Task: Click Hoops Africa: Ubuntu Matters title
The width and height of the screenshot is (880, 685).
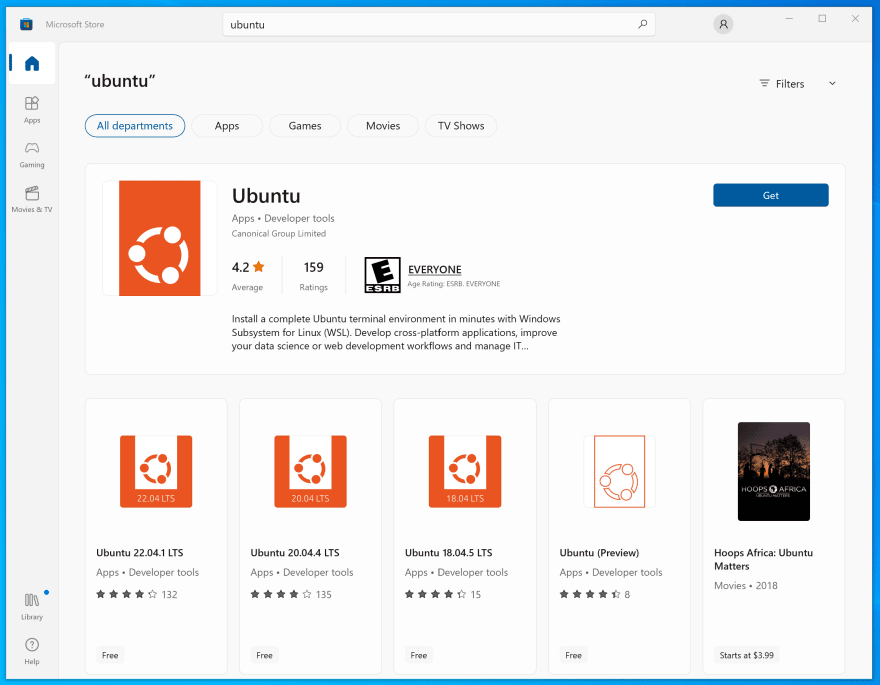Action: (763, 559)
